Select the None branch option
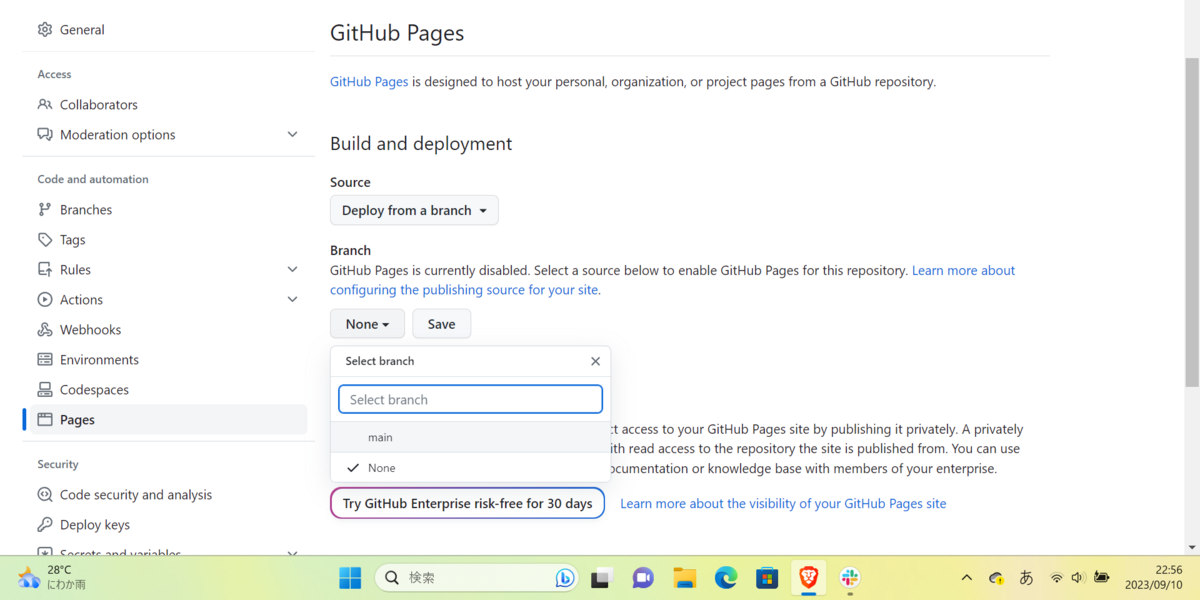Viewport: 1200px width, 600px height. [470, 468]
